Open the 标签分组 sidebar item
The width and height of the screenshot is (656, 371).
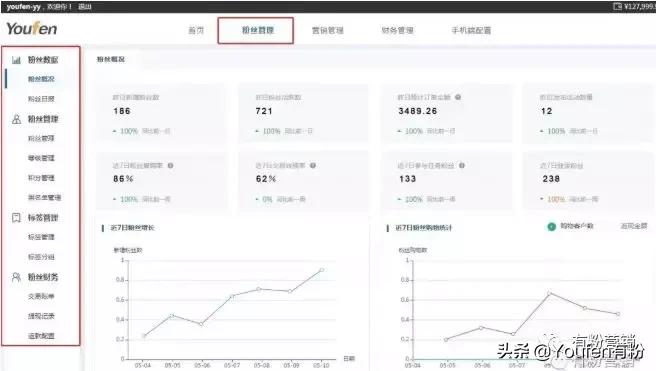coord(41,257)
